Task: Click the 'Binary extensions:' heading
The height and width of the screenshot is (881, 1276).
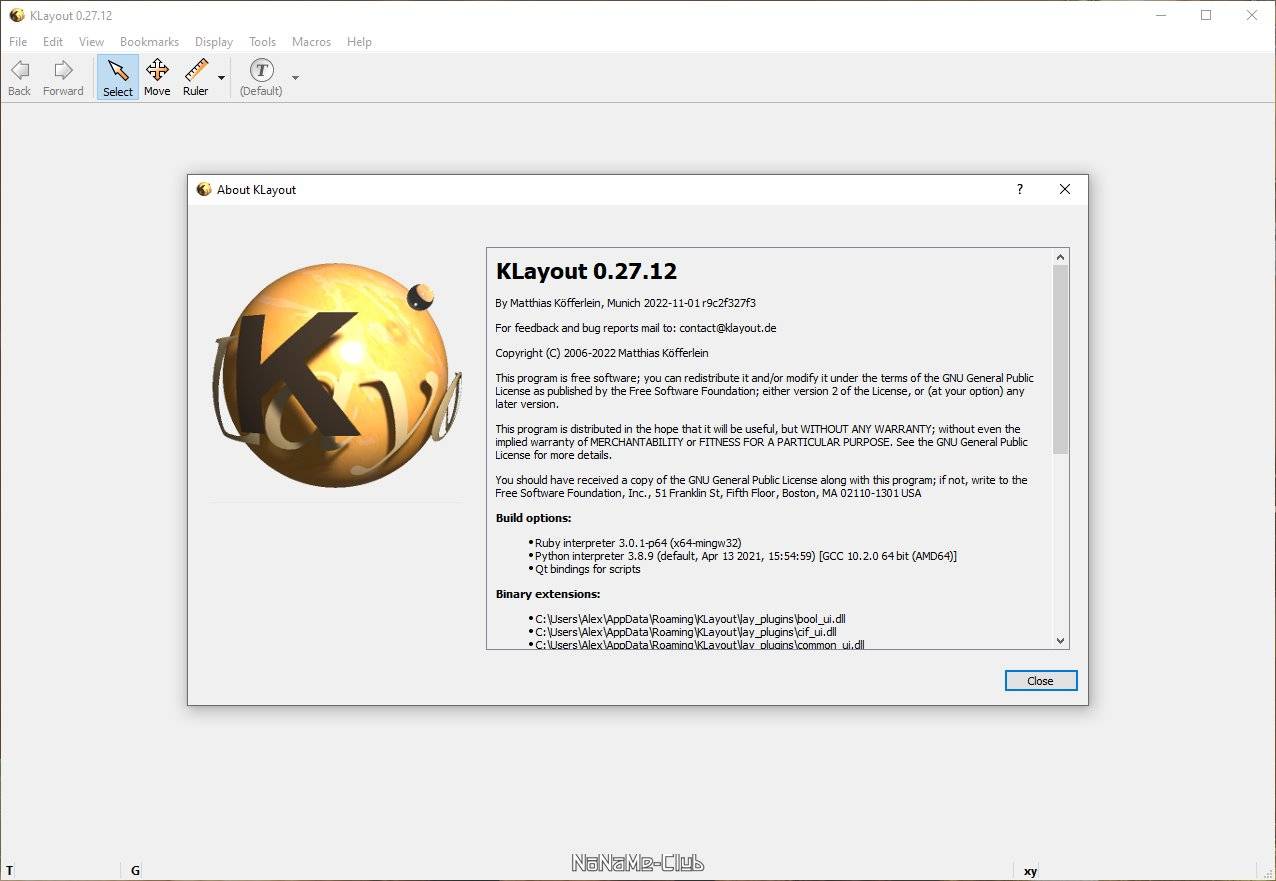Action: [x=547, y=594]
